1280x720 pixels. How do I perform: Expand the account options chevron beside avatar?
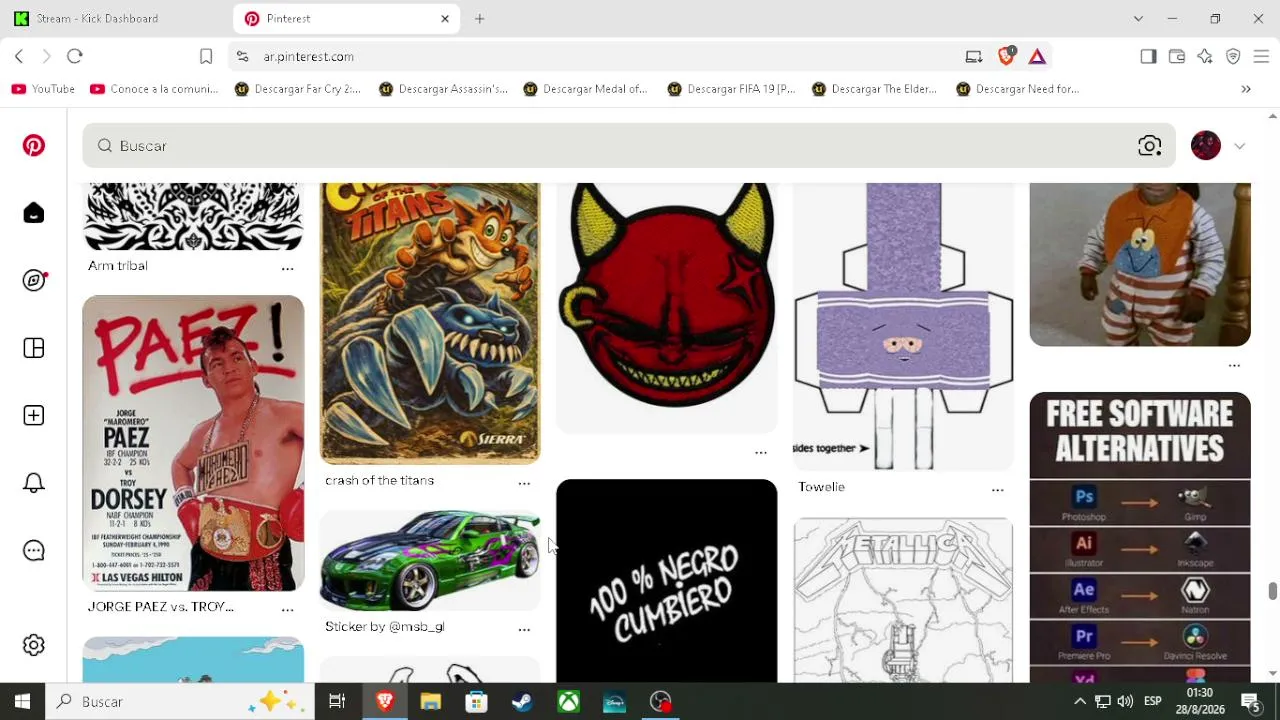pos(1240,146)
